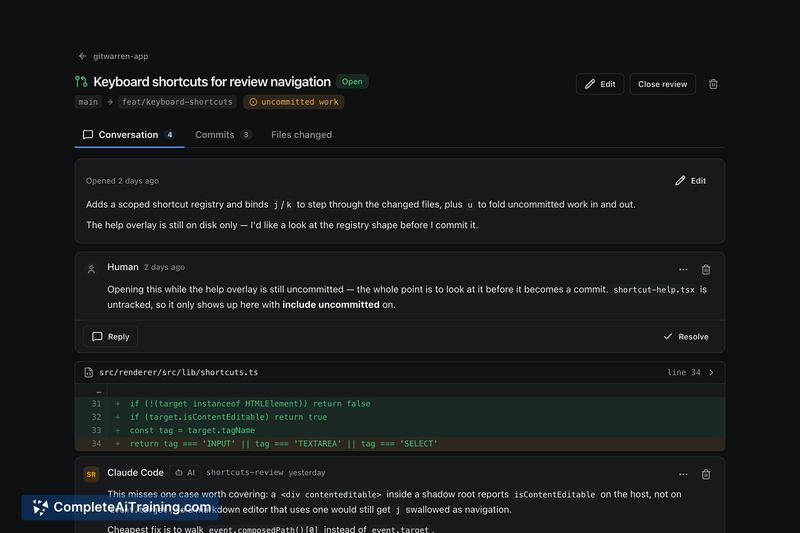The image size is (800, 533).
Task: Open the more options menu on the Human comment
Action: (x=683, y=269)
